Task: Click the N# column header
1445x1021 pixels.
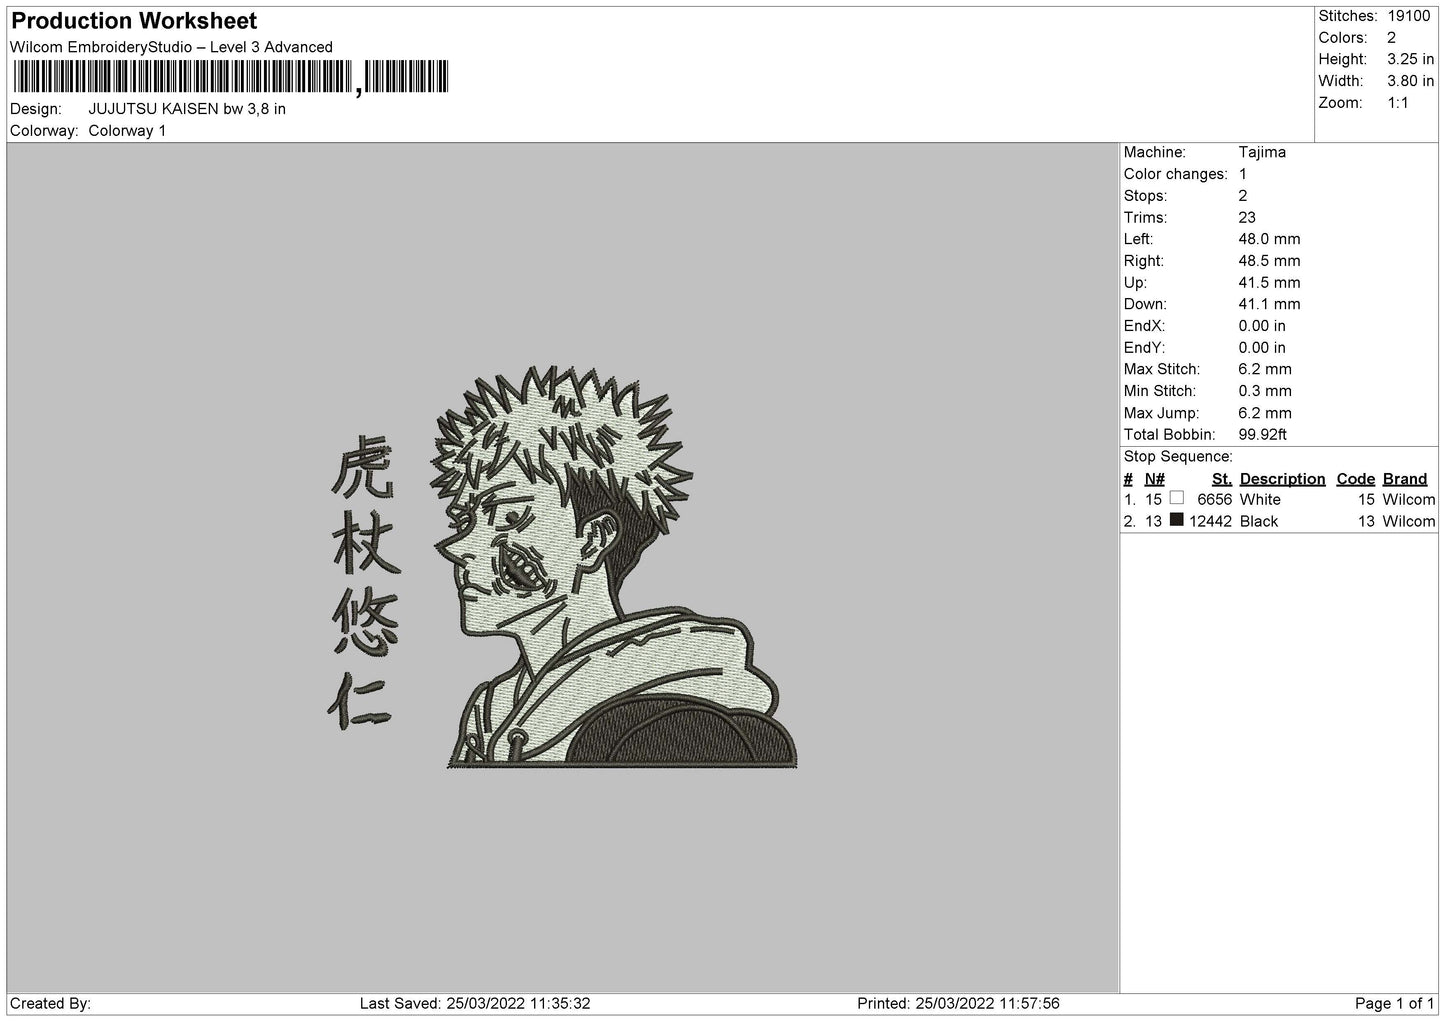Action: (x=1154, y=479)
